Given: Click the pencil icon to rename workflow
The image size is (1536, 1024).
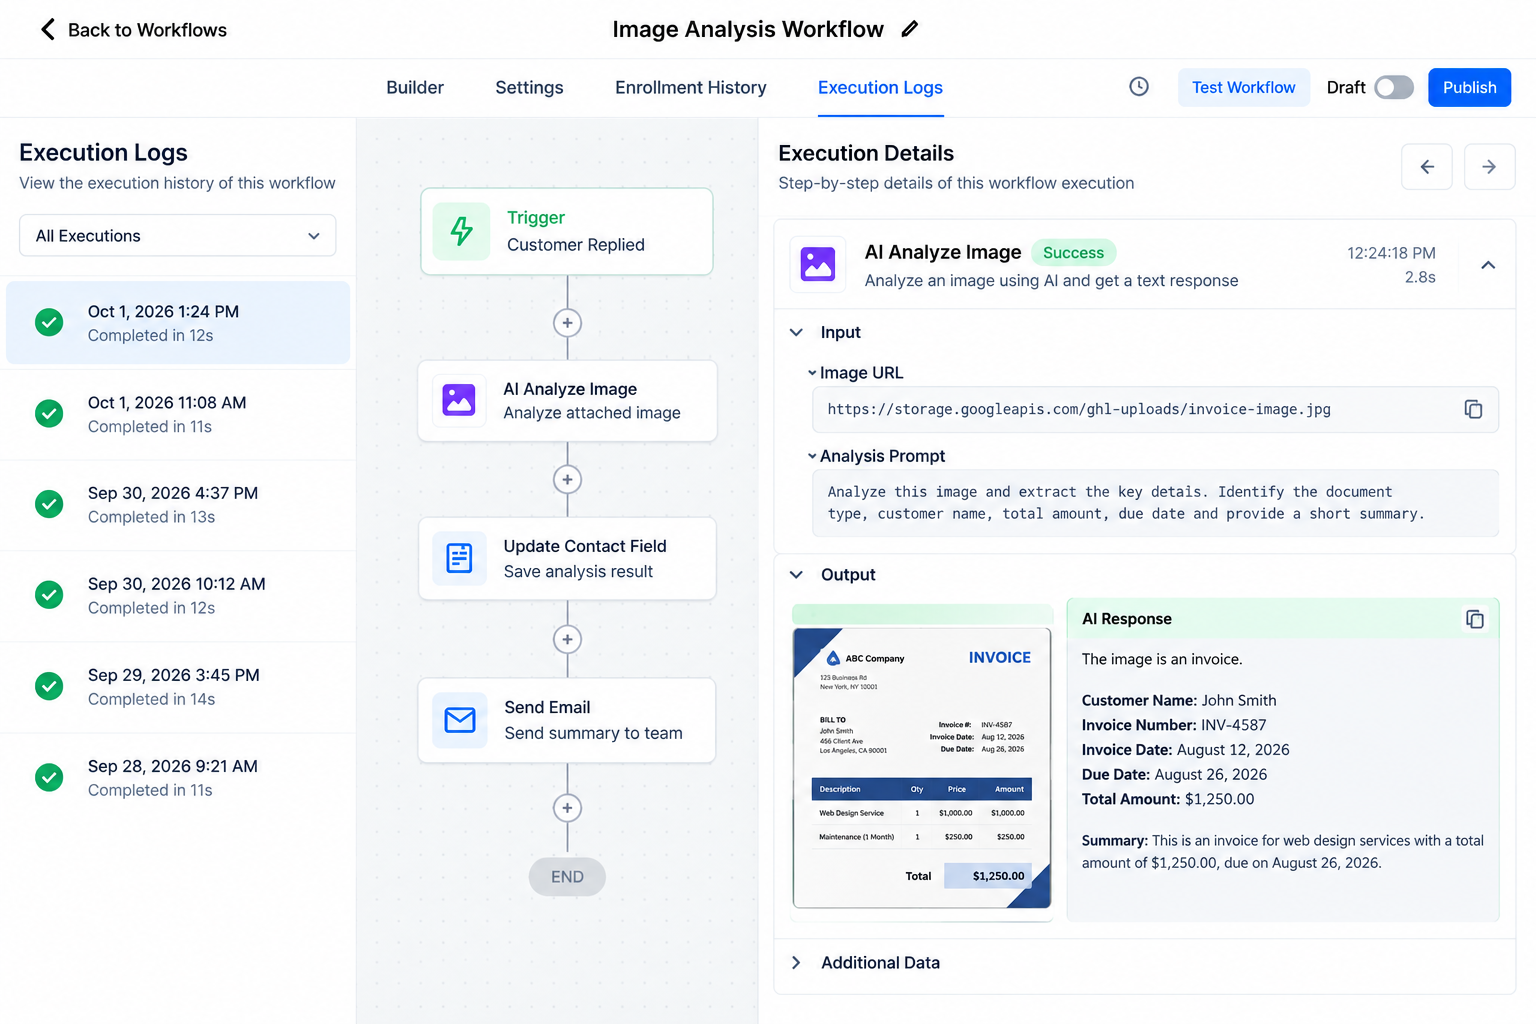Looking at the screenshot, I should [x=909, y=29].
